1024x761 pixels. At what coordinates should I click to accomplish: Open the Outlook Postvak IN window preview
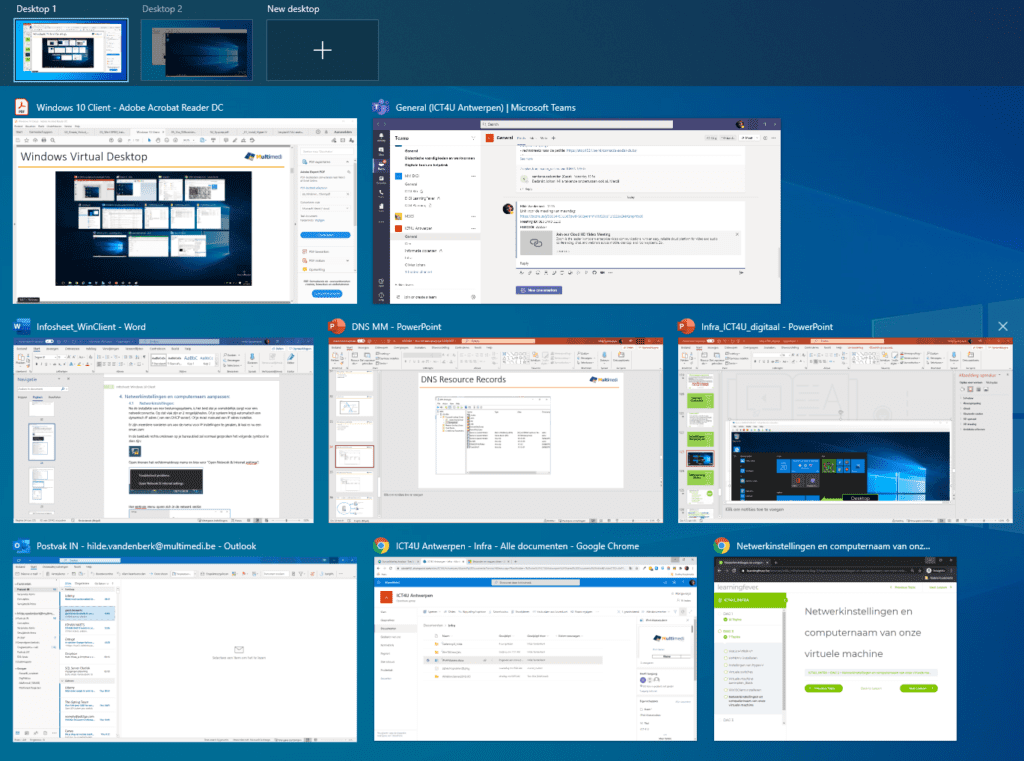tap(185, 649)
